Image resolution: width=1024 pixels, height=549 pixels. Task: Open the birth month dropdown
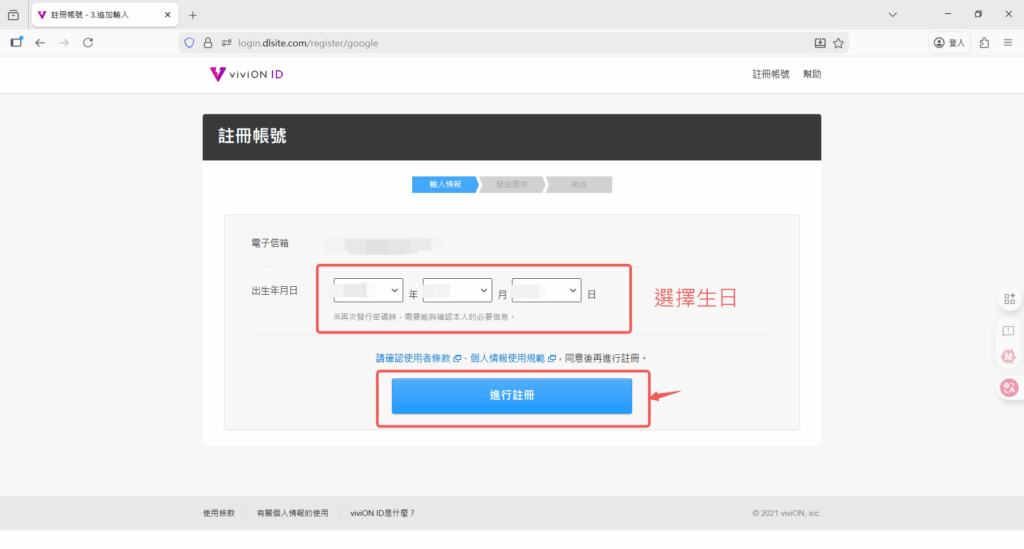tap(457, 290)
